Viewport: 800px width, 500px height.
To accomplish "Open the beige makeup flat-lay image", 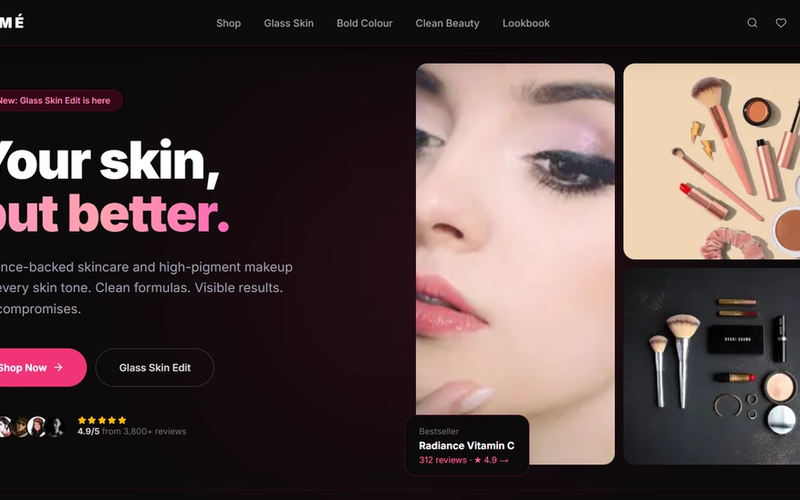I will coord(712,161).
